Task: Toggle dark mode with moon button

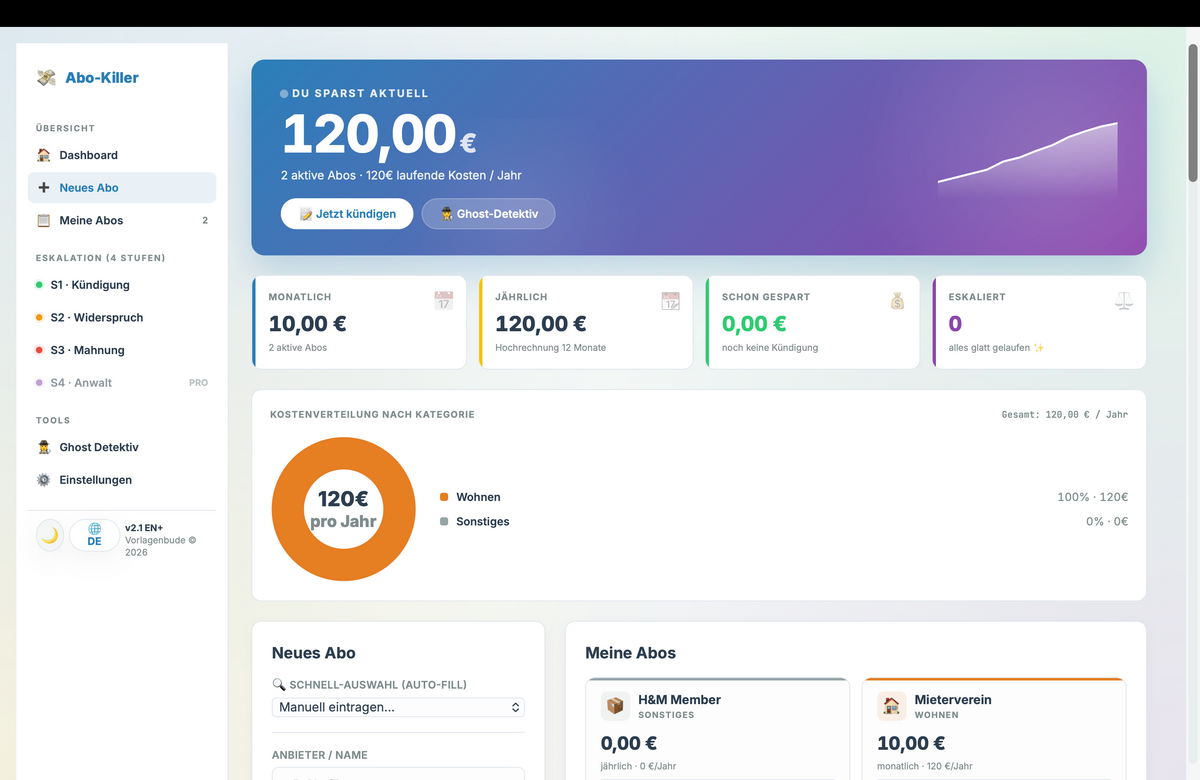Action: (50, 535)
